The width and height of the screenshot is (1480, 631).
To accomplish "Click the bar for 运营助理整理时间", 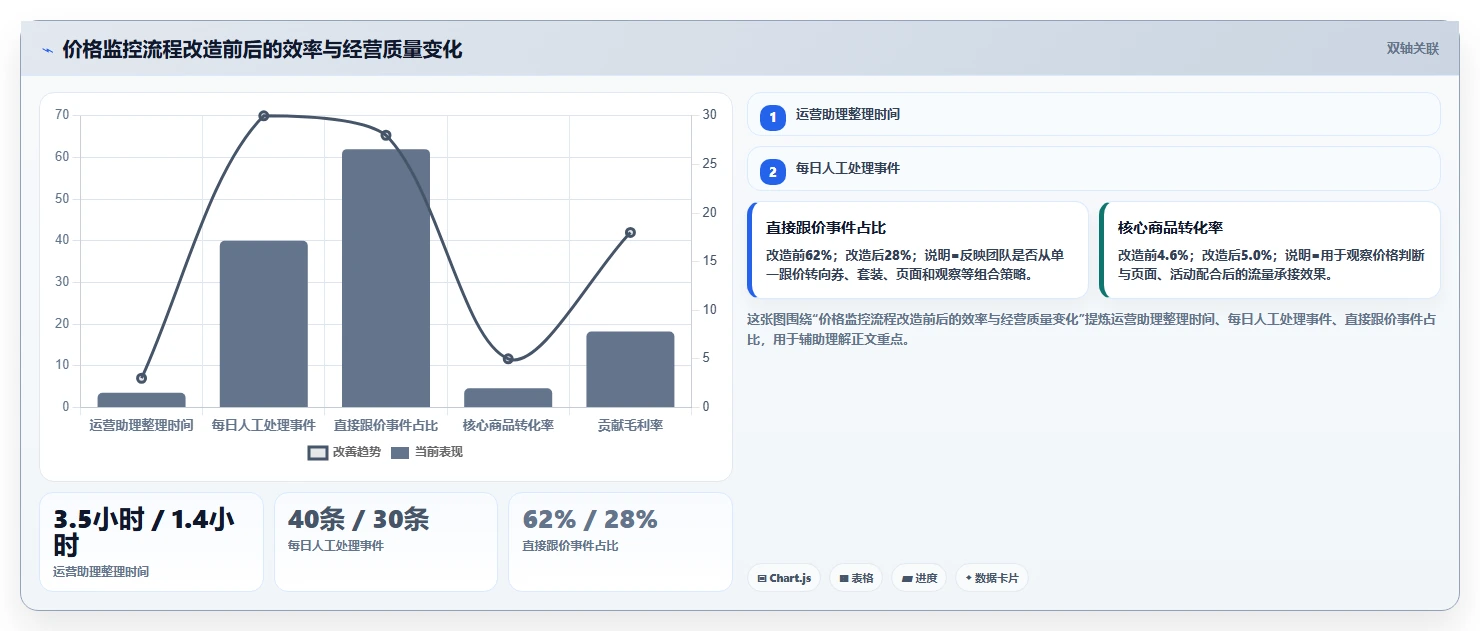I will pos(141,399).
